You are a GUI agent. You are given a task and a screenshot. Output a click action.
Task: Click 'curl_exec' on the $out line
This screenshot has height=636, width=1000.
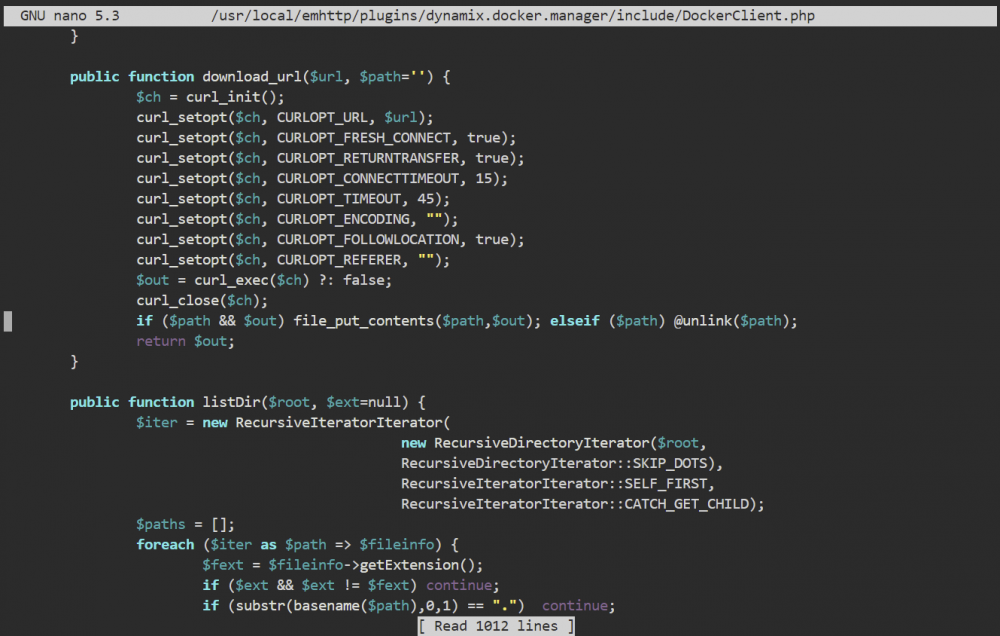231,280
